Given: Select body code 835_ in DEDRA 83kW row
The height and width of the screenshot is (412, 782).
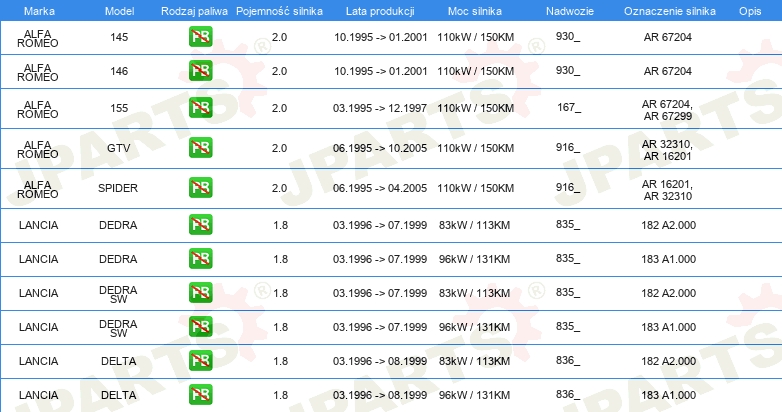Looking at the screenshot, I should click(568, 224).
